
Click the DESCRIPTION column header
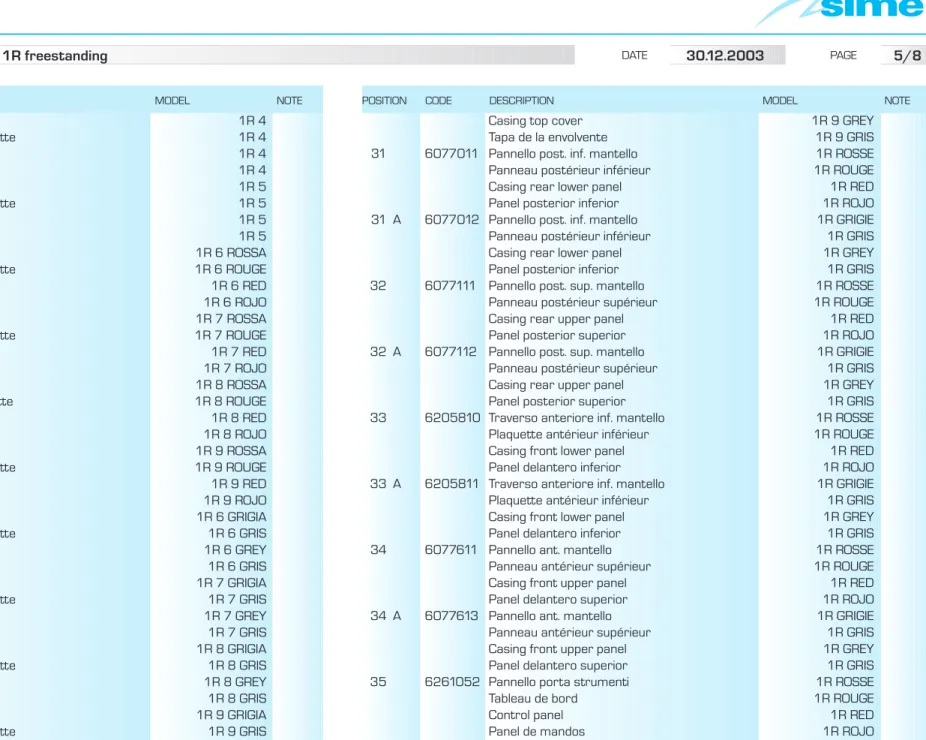(521, 100)
